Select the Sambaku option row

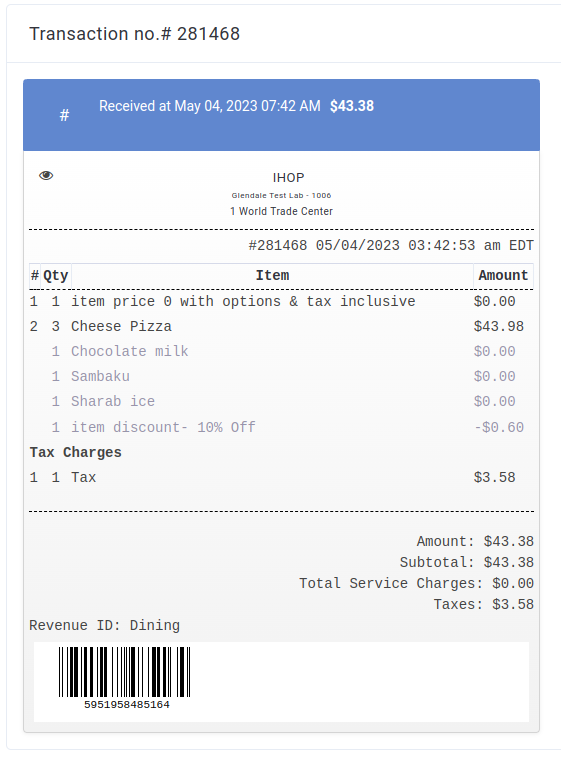pos(281,377)
